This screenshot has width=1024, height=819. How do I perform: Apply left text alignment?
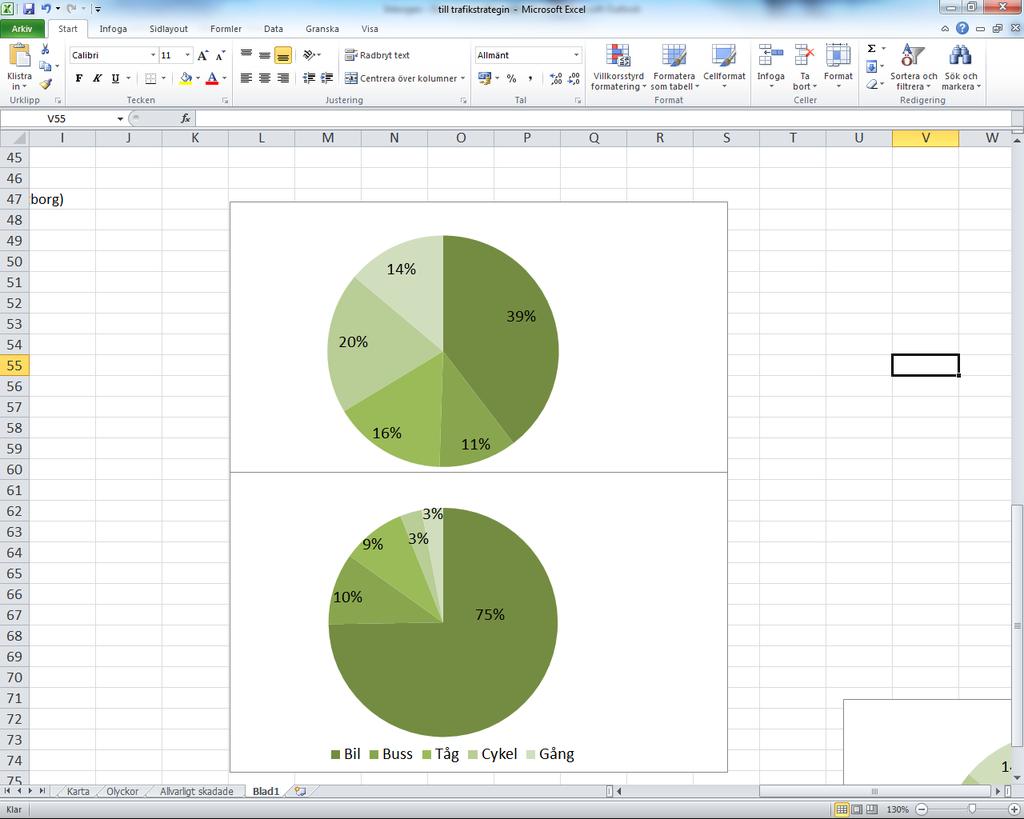246,78
